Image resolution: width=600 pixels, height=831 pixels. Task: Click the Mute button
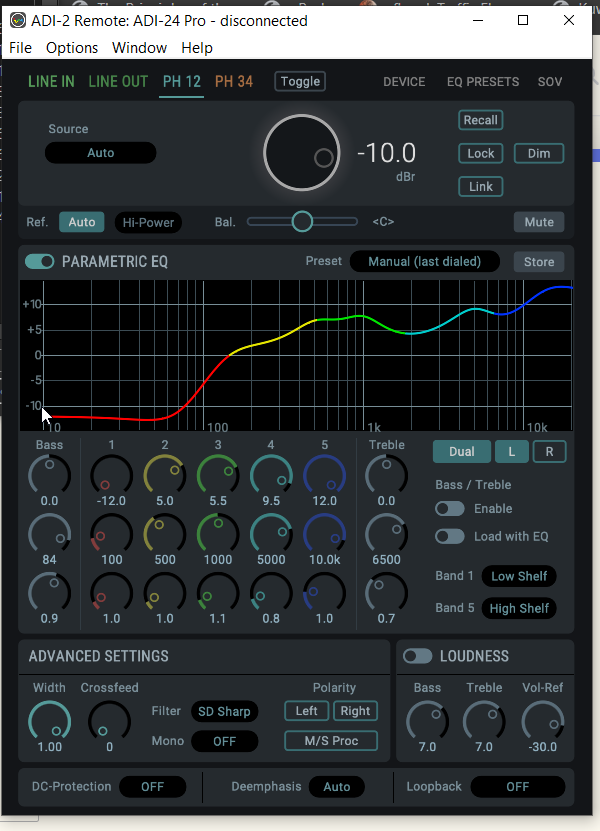(539, 222)
